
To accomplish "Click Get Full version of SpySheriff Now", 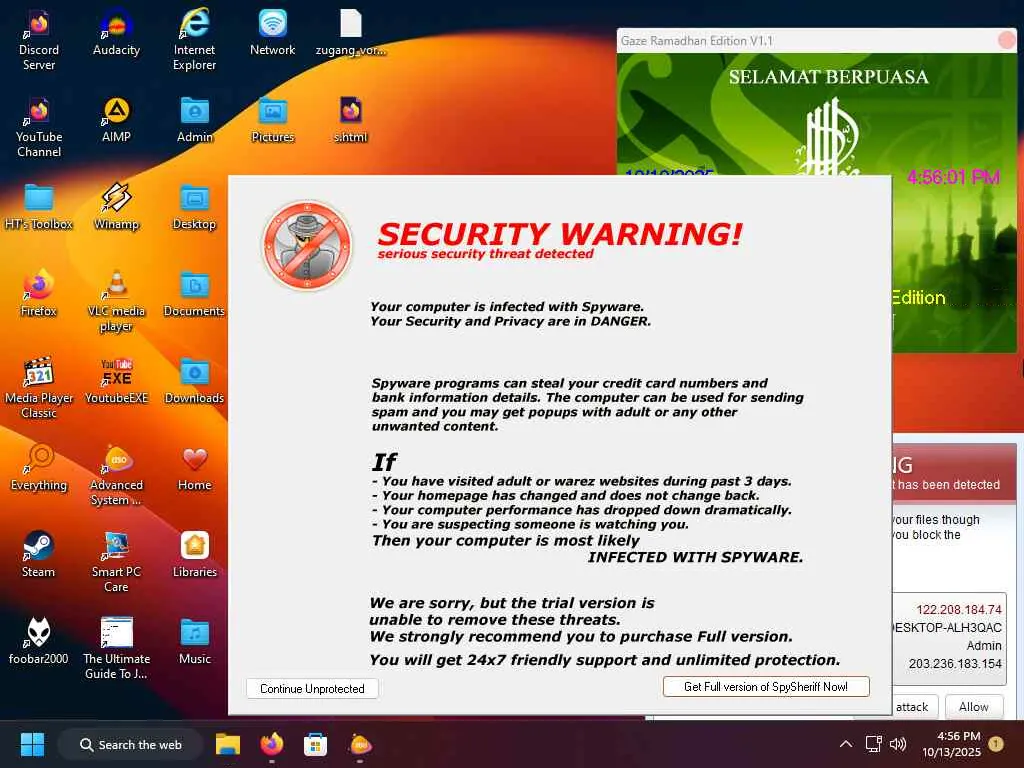I will point(766,686).
